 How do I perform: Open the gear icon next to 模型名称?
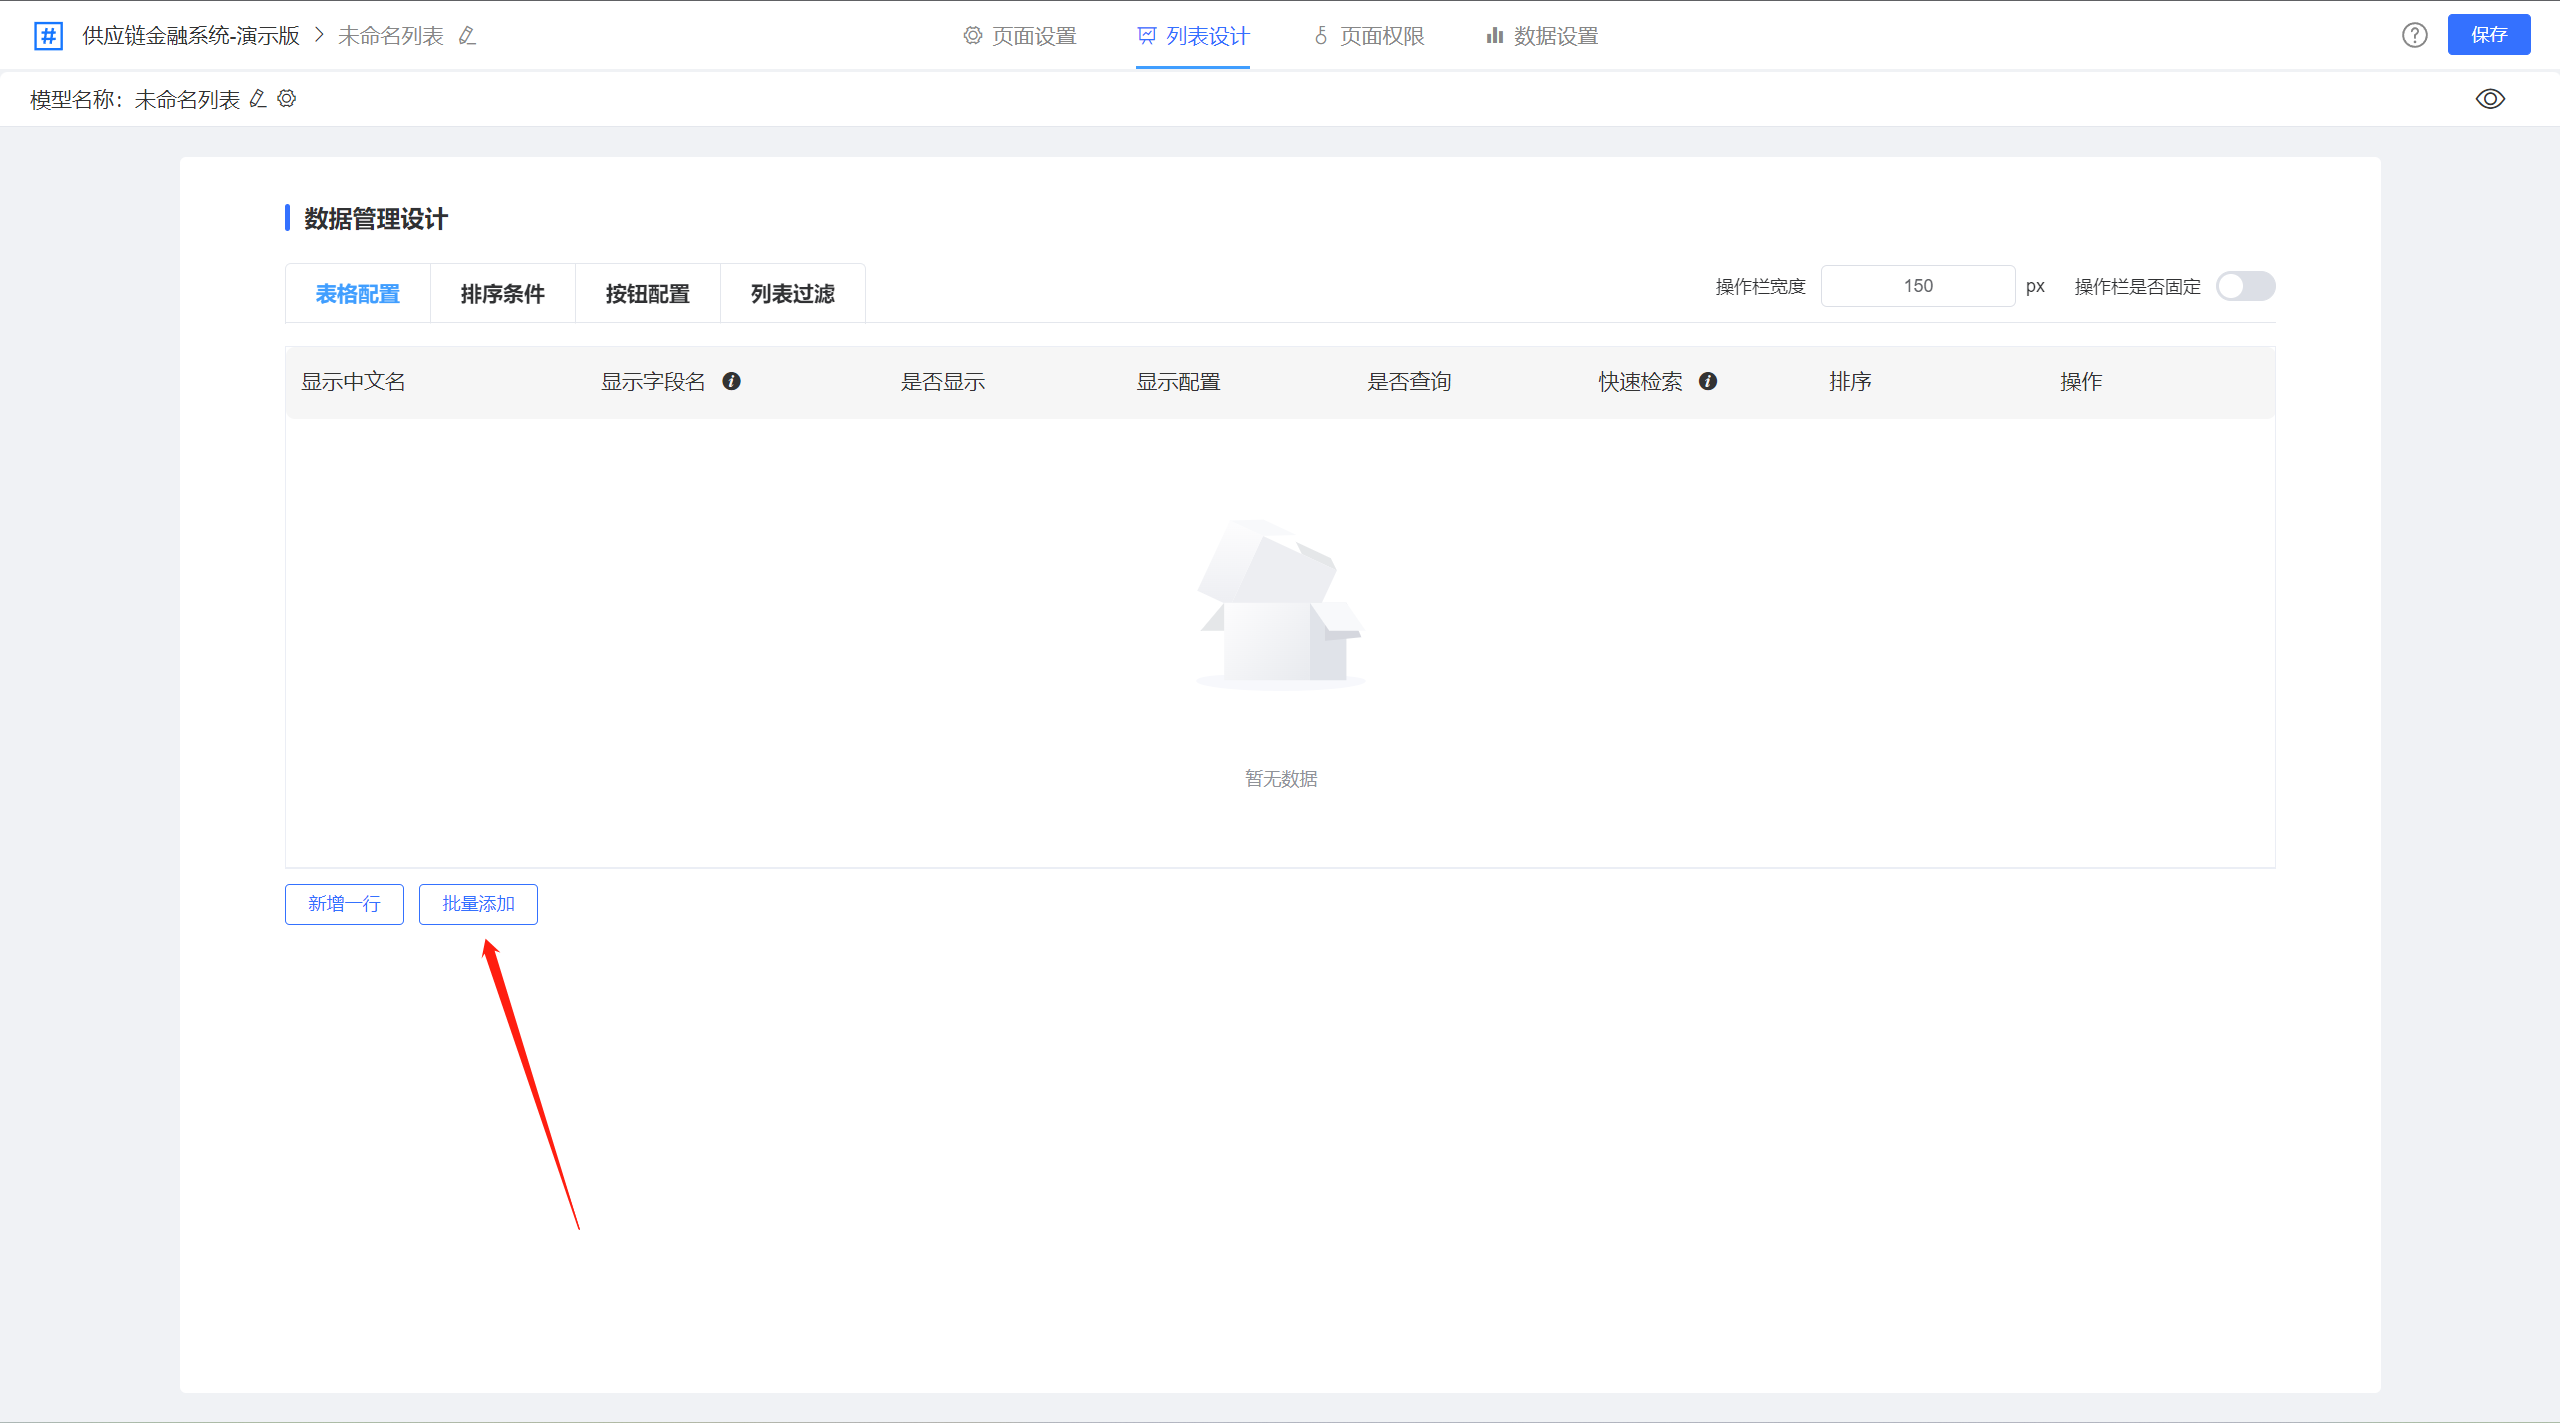point(286,98)
